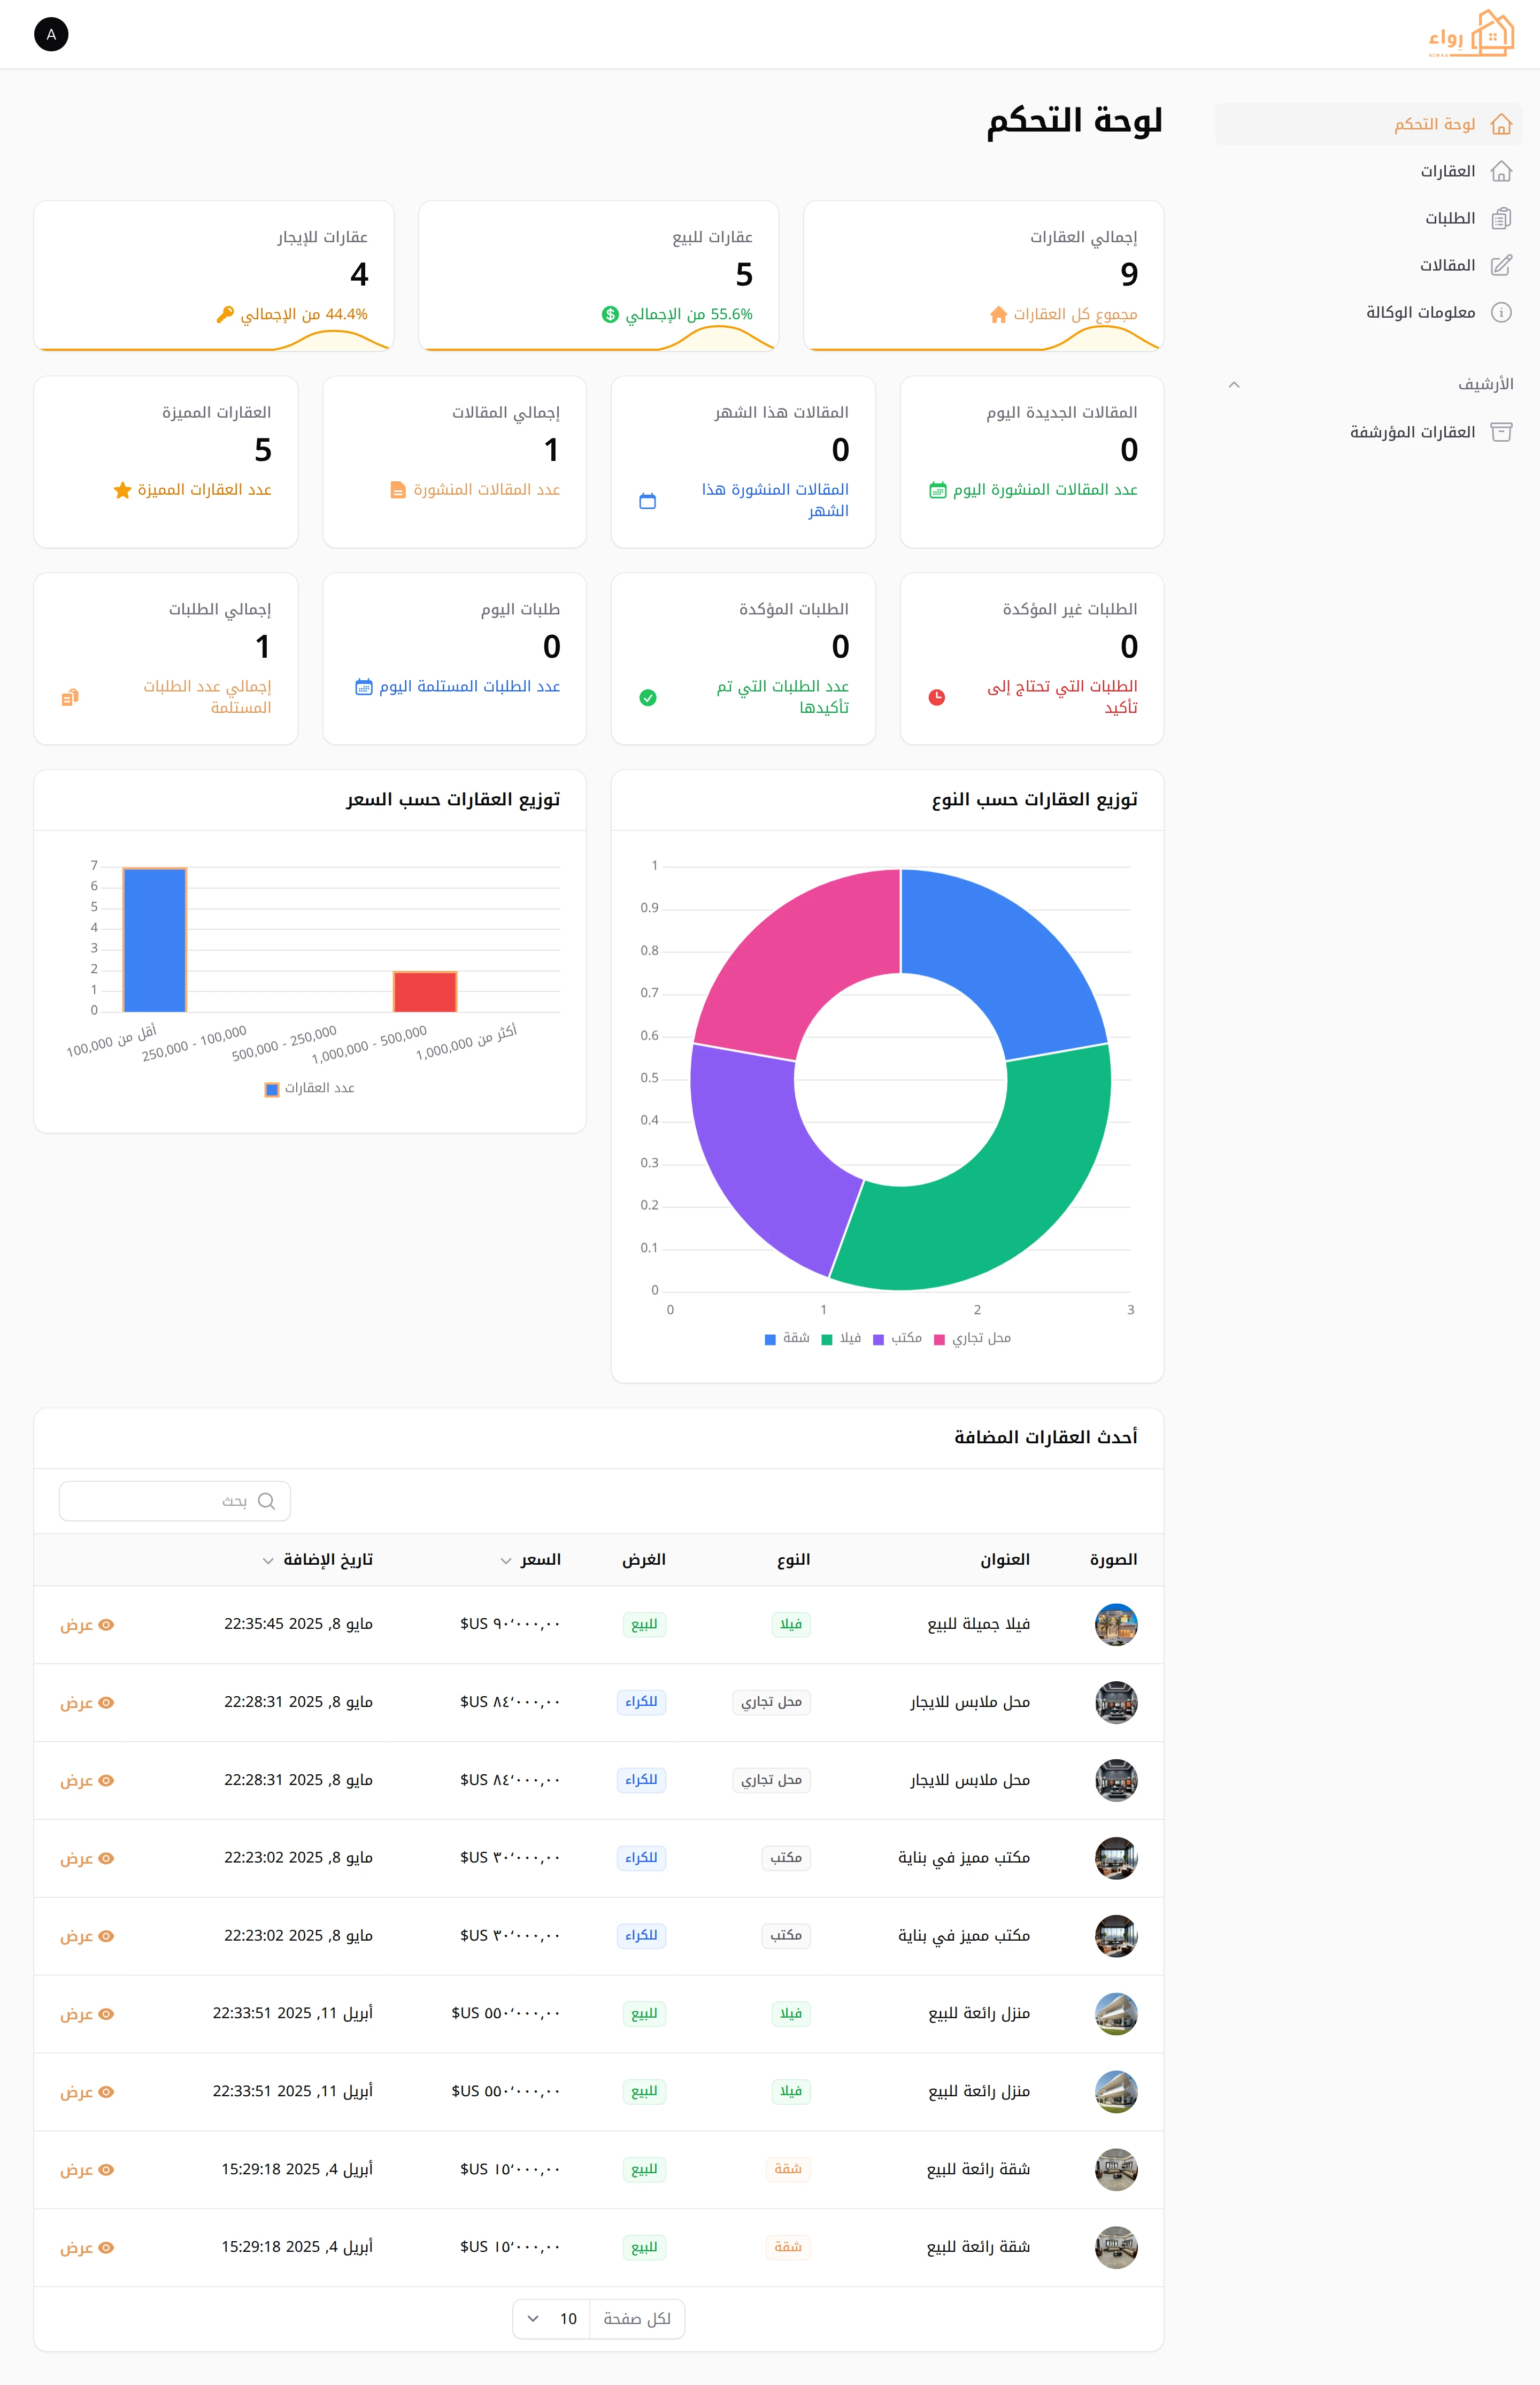Click the edit icon beside المقالات

pos(1500,265)
